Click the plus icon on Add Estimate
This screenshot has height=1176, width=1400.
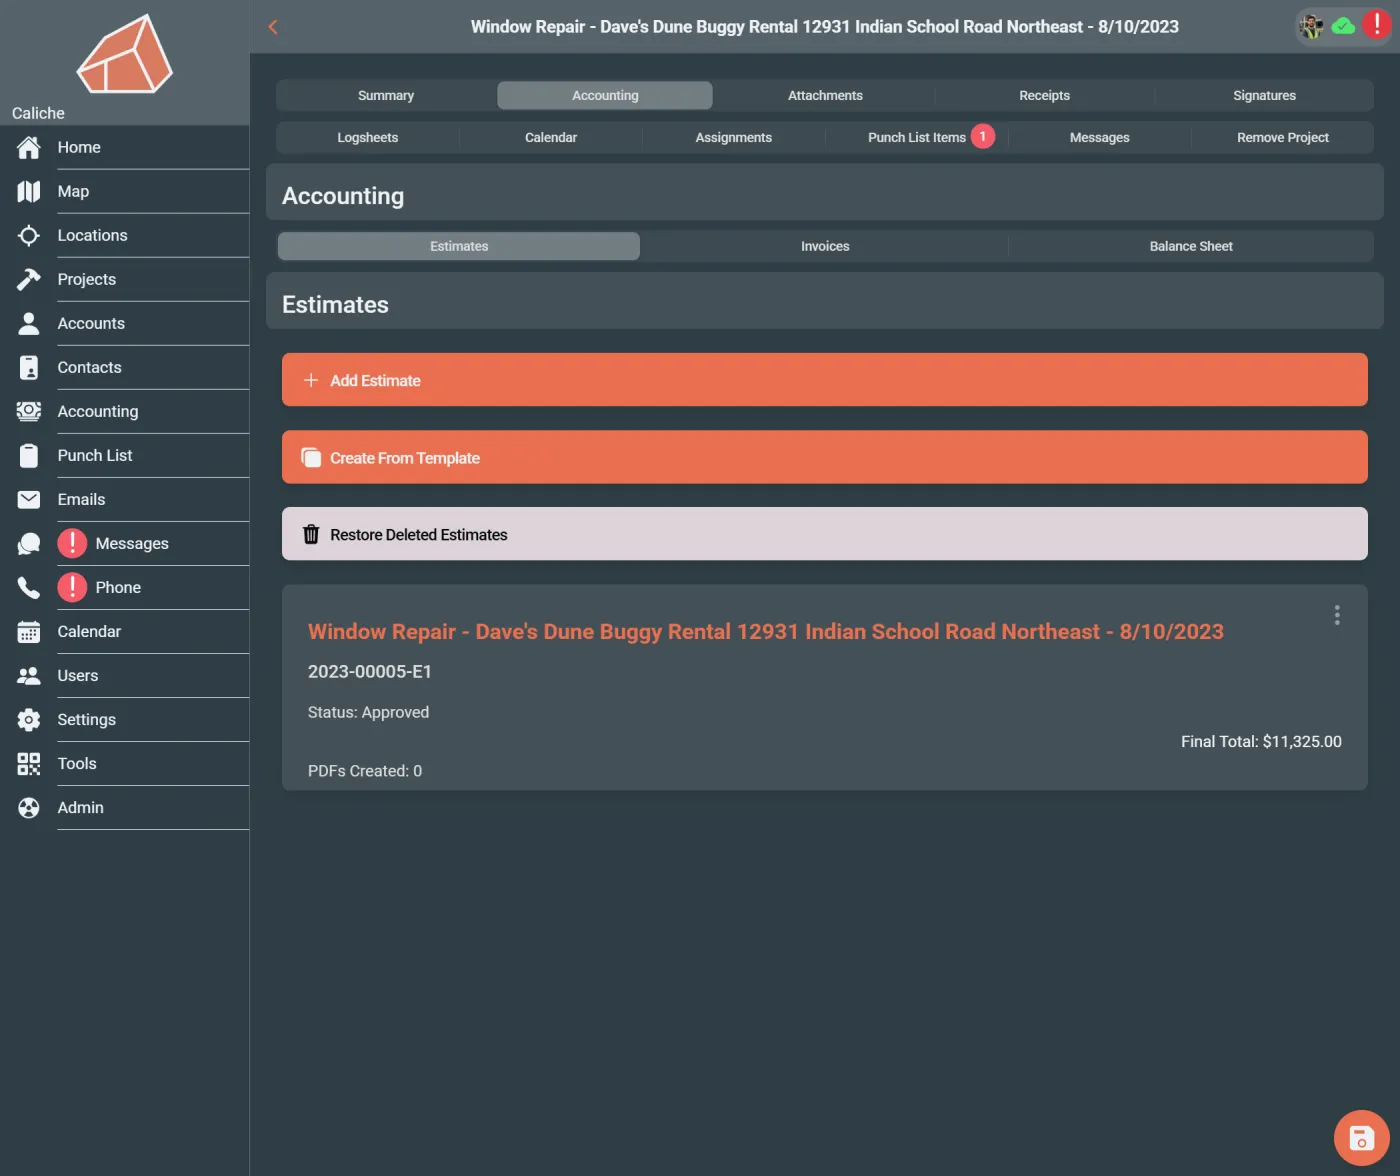pos(311,380)
